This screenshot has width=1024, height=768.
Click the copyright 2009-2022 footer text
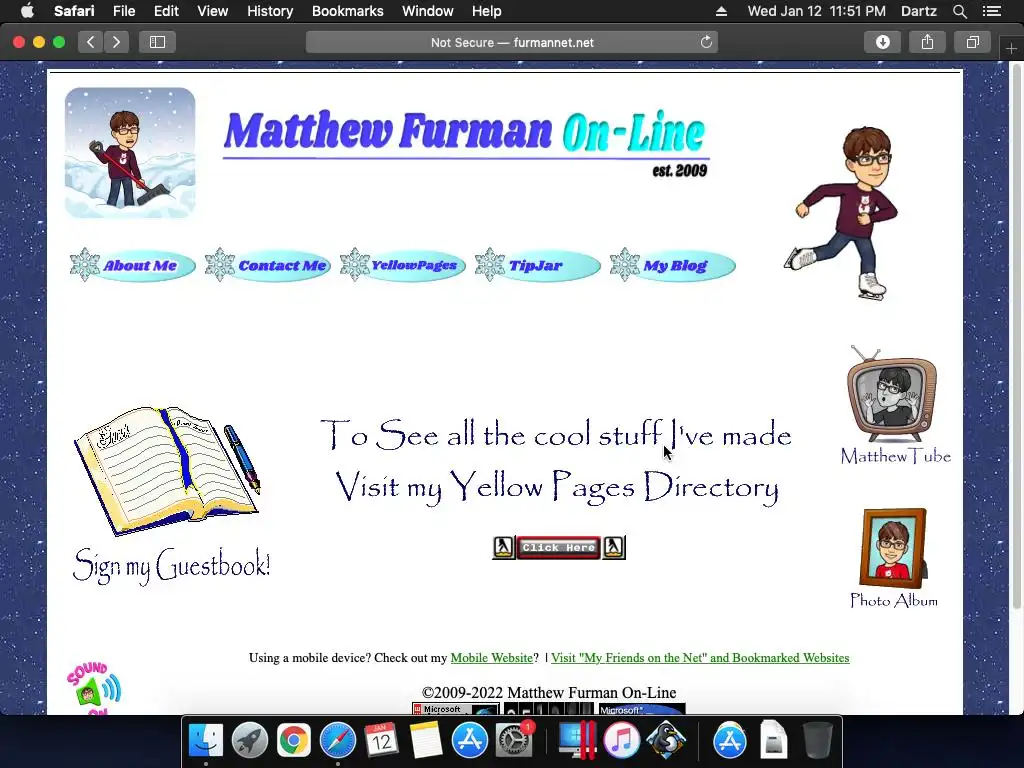pos(549,692)
